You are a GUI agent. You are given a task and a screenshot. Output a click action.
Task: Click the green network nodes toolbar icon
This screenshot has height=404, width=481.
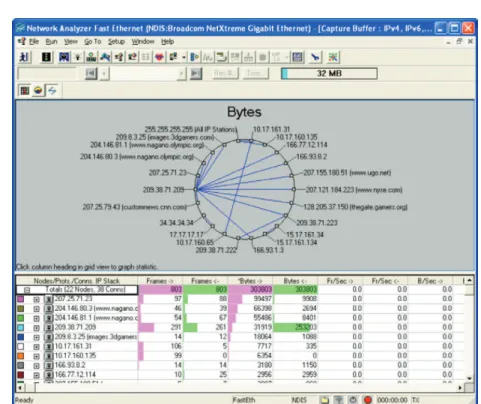91,57
